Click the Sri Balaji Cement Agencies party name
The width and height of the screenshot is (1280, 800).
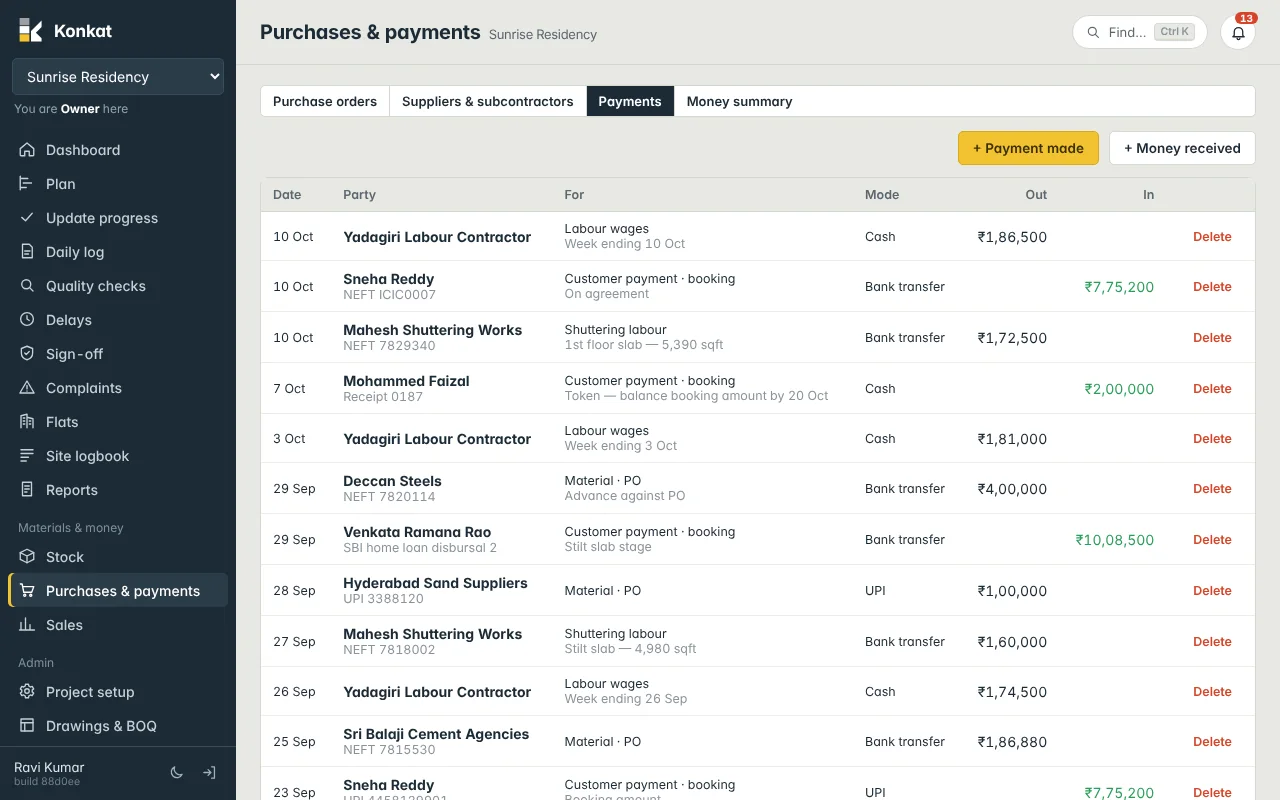pos(436,734)
